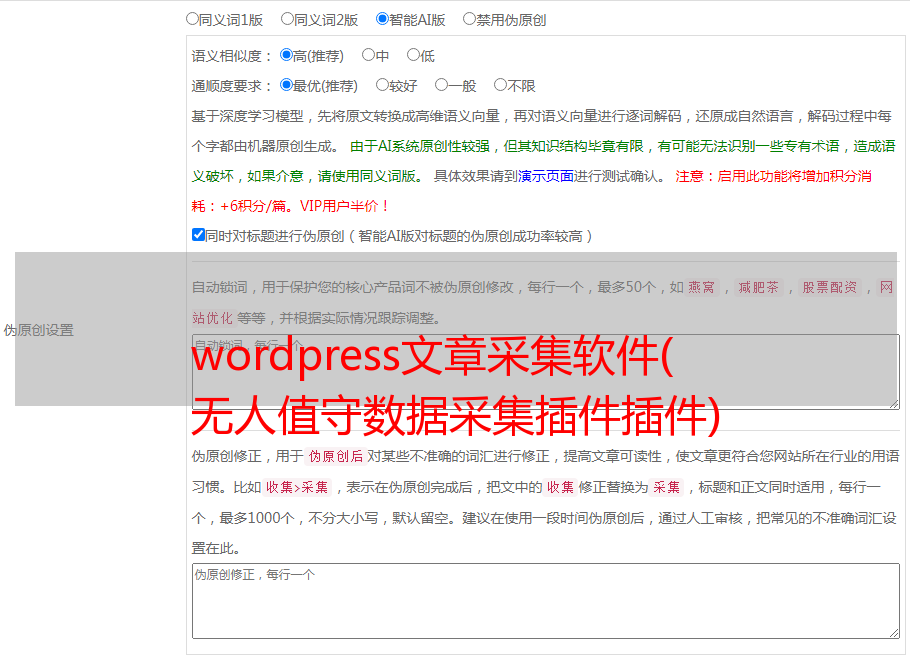Screen dimensions: 911x658
Task: Set 通顺度要求 to 最优(推荐)
Action: [286, 85]
